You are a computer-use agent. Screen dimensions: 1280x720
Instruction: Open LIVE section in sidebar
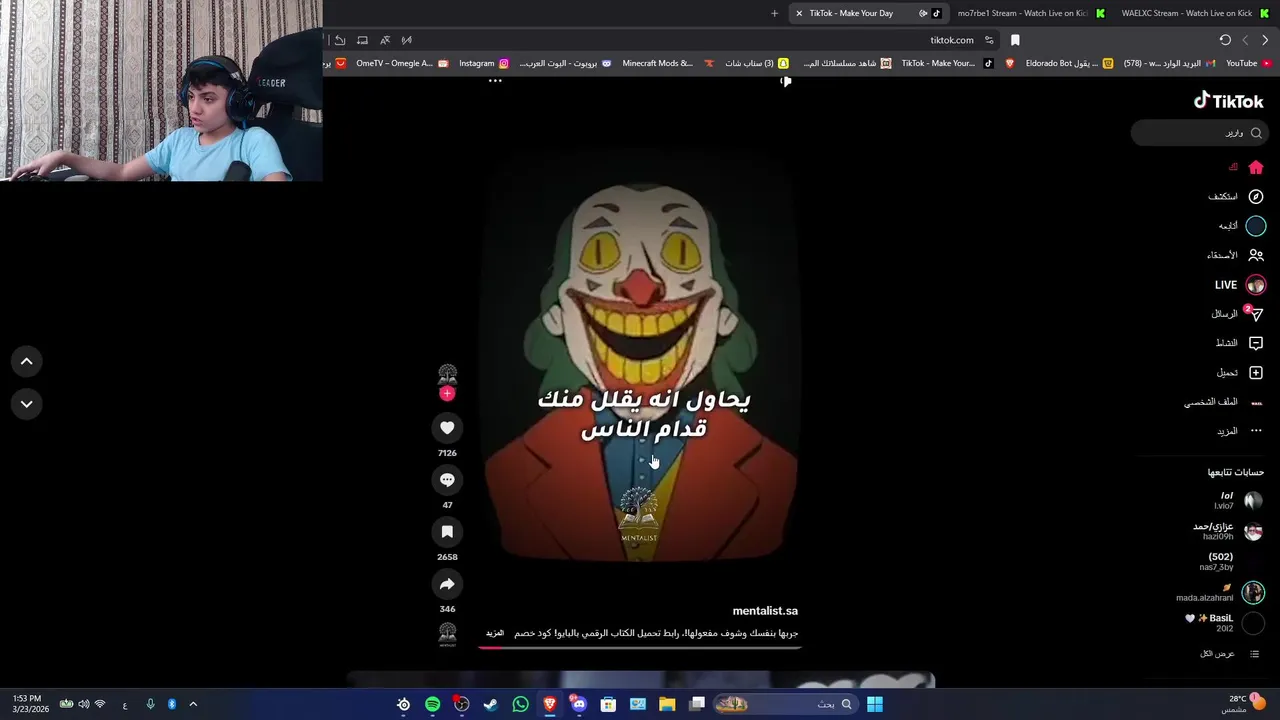coord(1240,285)
